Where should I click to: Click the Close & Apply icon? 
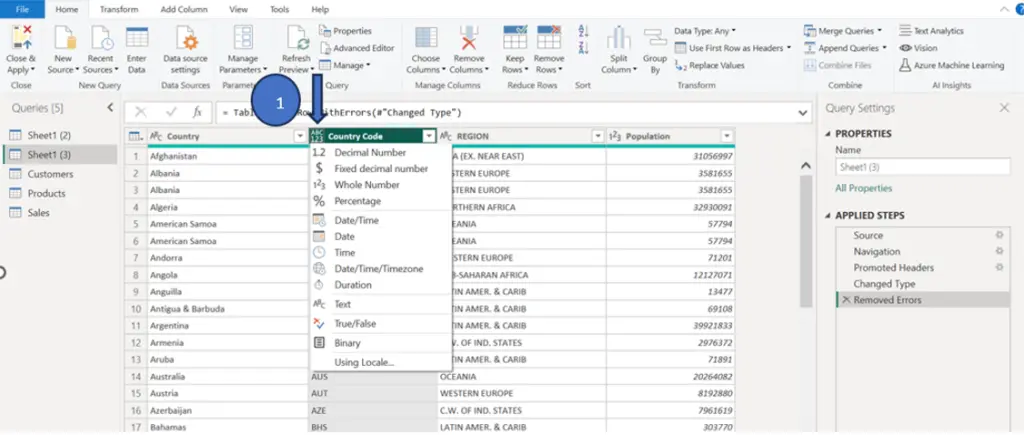[x=21, y=38]
